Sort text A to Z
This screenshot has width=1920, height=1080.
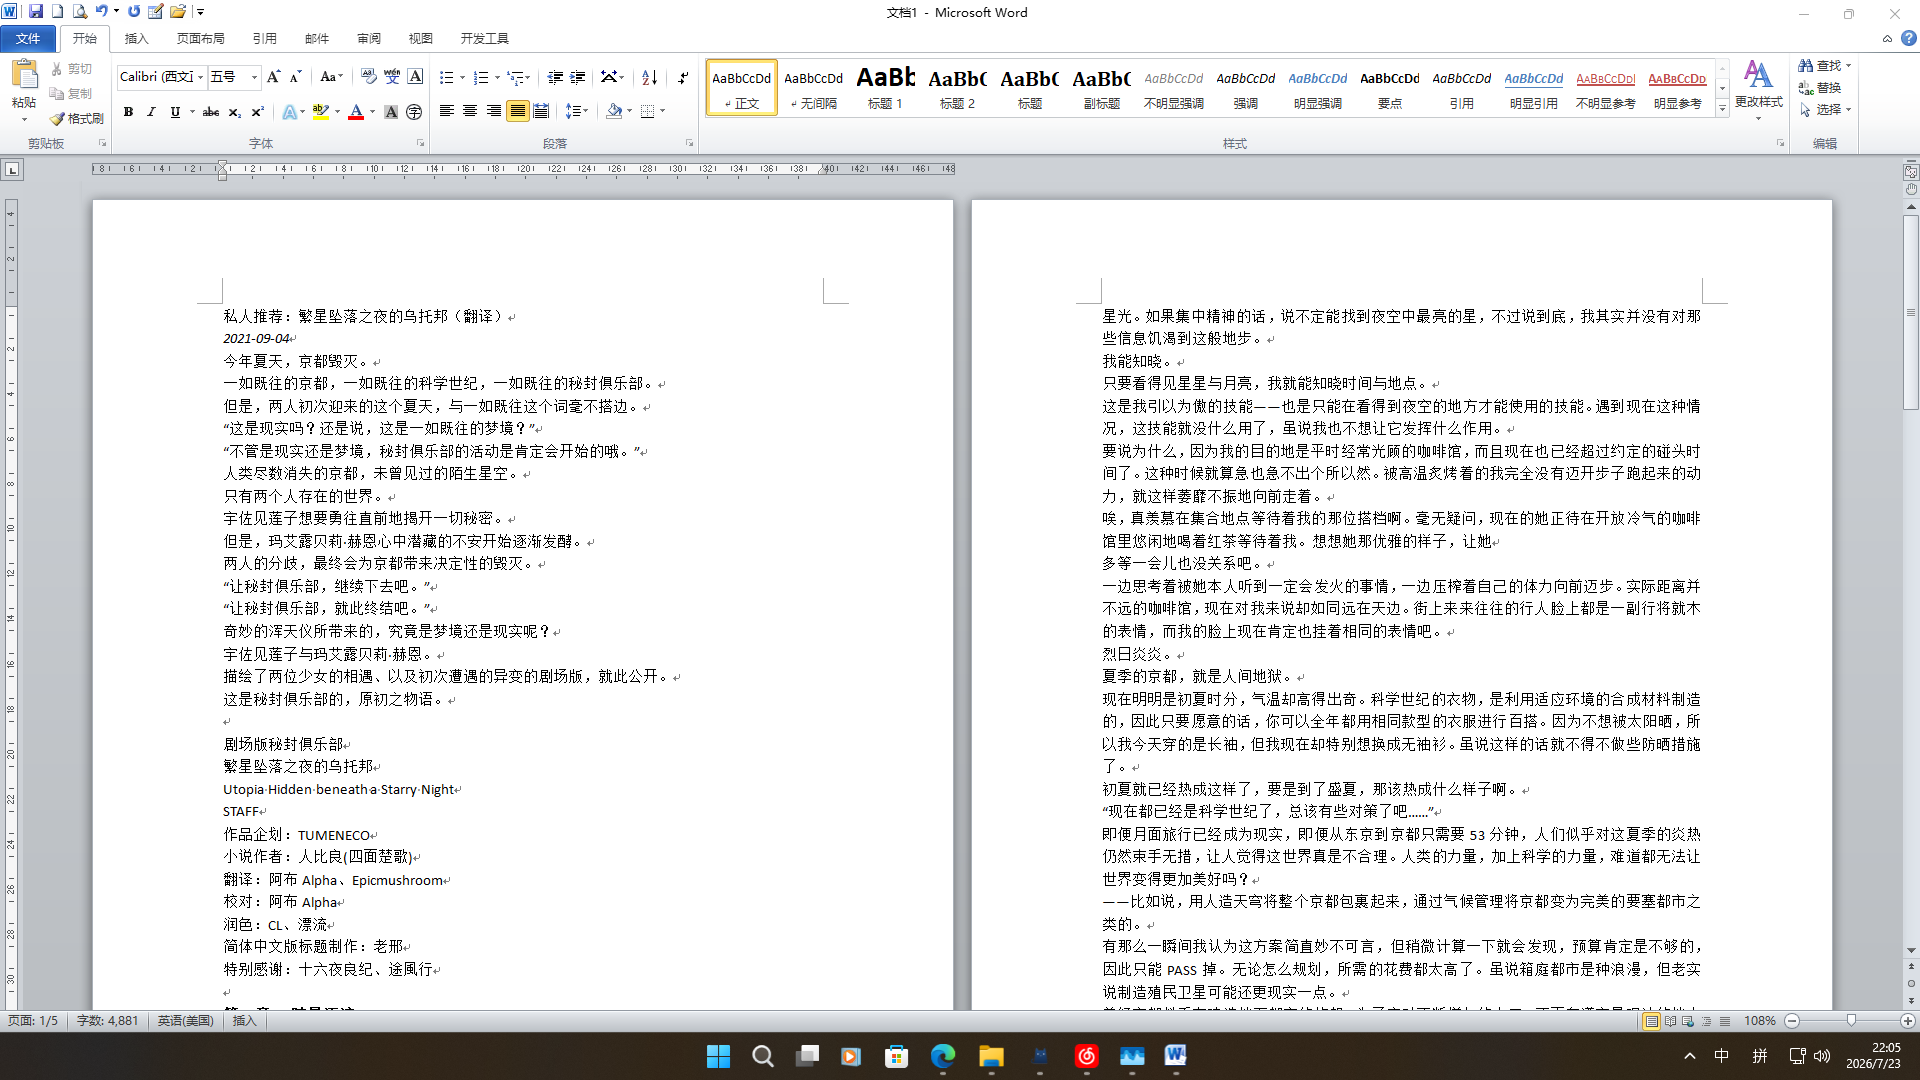(650, 77)
